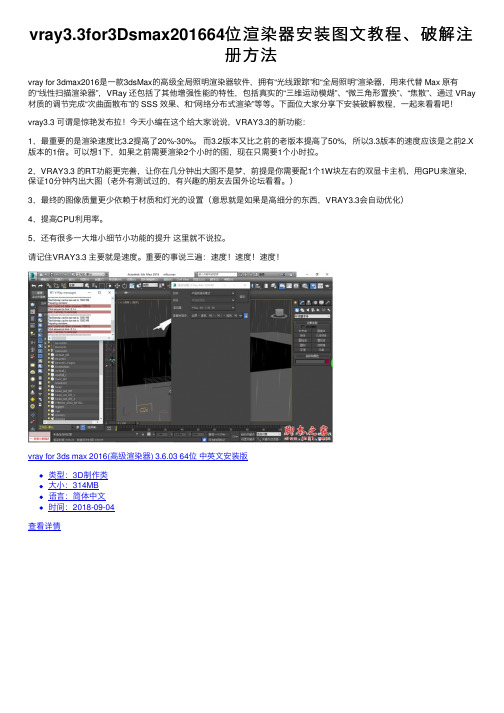Click the Redo arrow in 3ds Max toolbar
Image resolution: width=504 pixels, height=713 pixels.
pyautogui.click(x=41, y=286)
